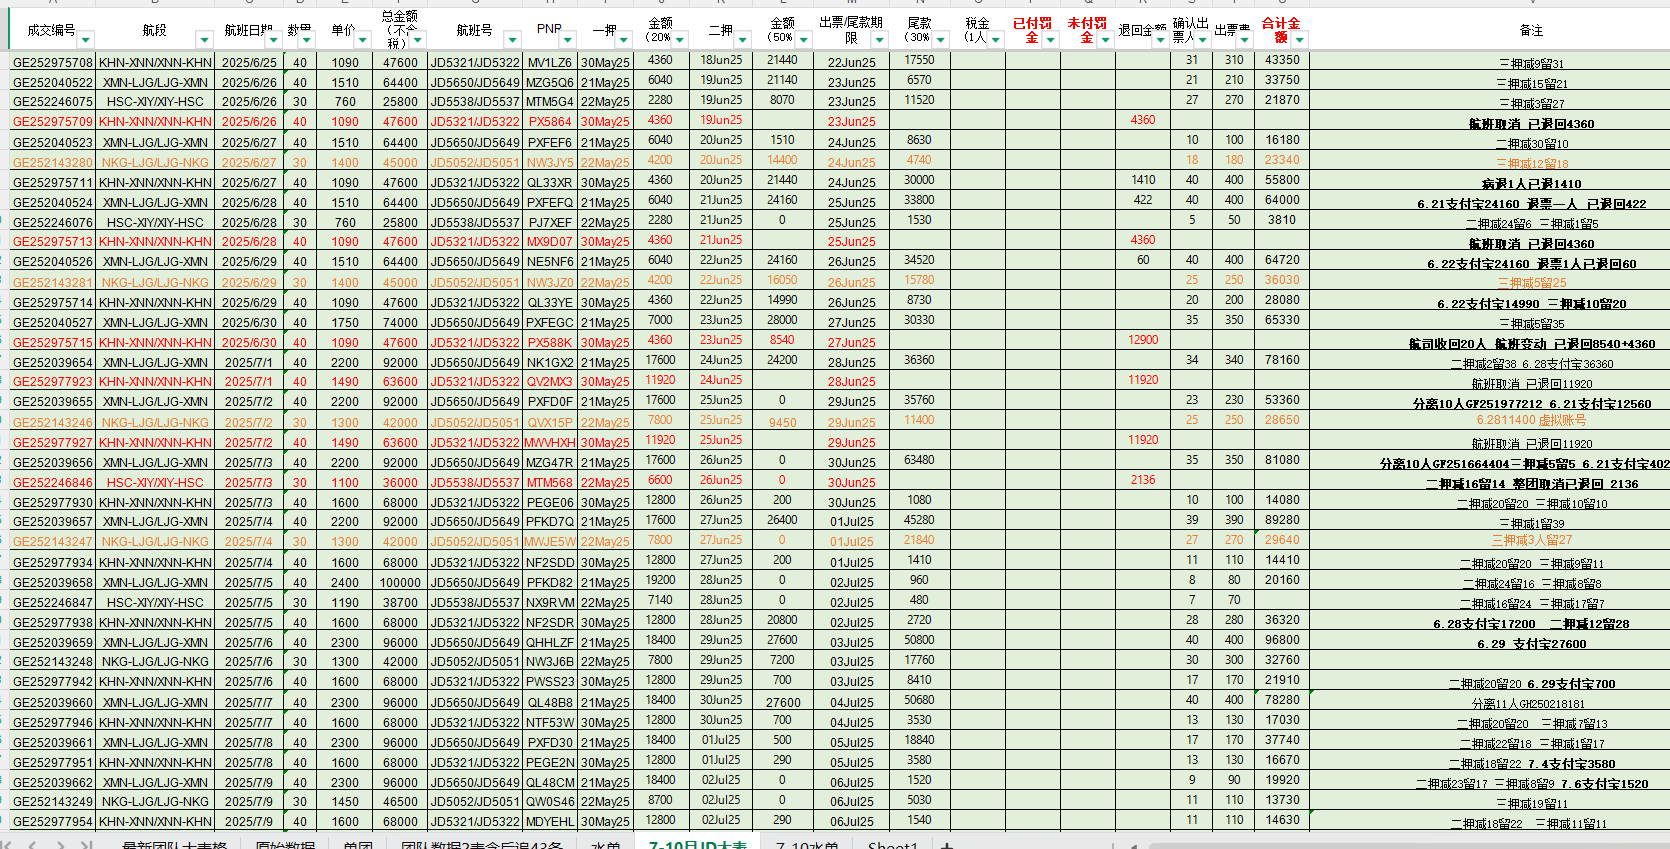Screen dimensions: 1670x849
Task: Open the 单价 column filter dropdown
Action: point(363,40)
